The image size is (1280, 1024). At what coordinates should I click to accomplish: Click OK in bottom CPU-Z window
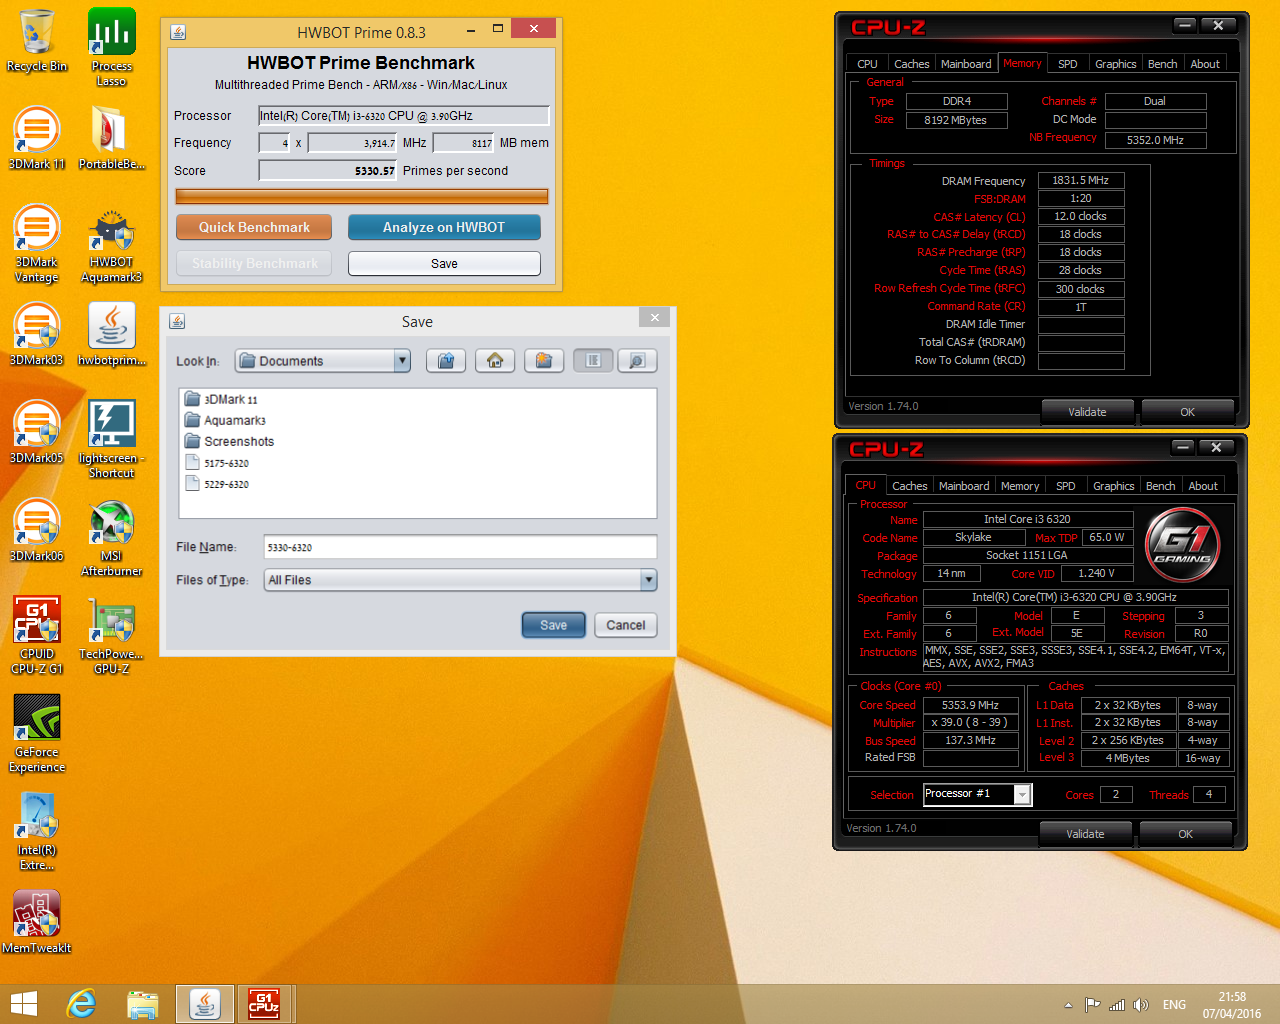pyautogui.click(x=1185, y=834)
